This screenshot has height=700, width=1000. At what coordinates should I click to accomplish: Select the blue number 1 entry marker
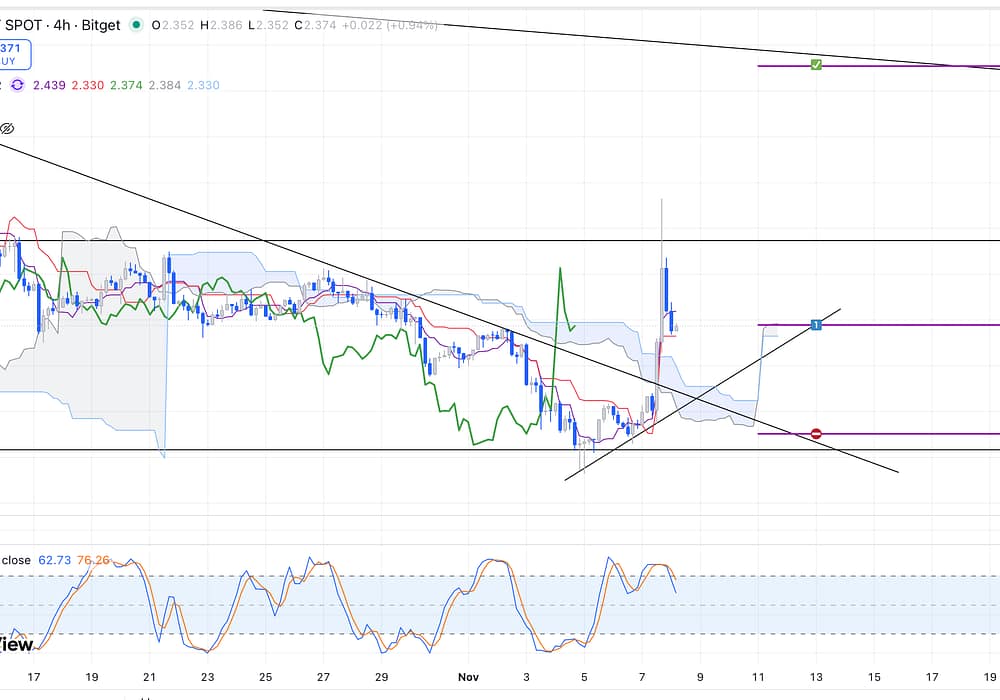pos(816,325)
